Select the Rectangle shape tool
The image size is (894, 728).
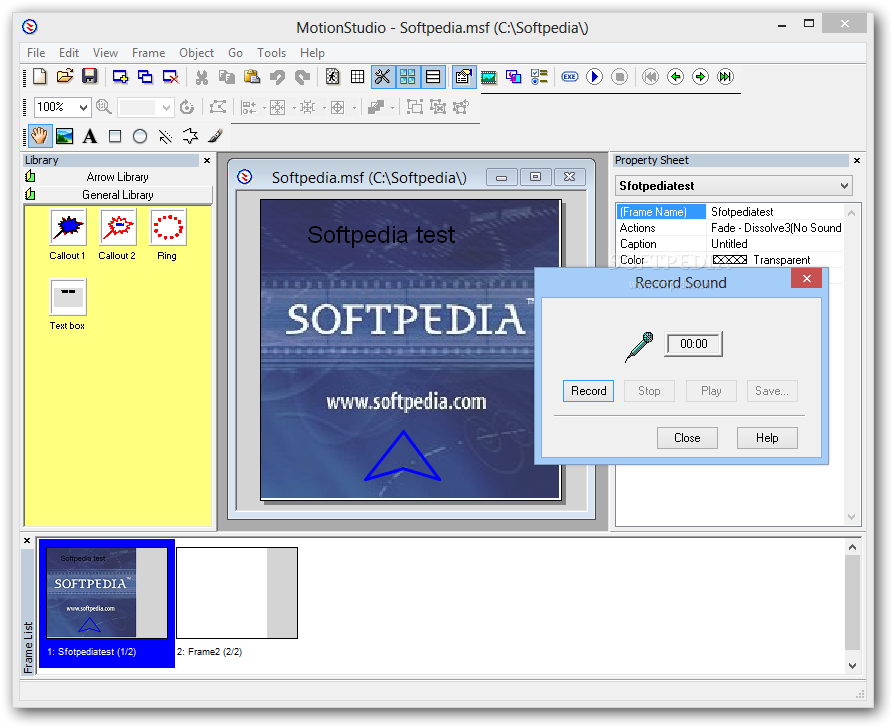pos(115,136)
